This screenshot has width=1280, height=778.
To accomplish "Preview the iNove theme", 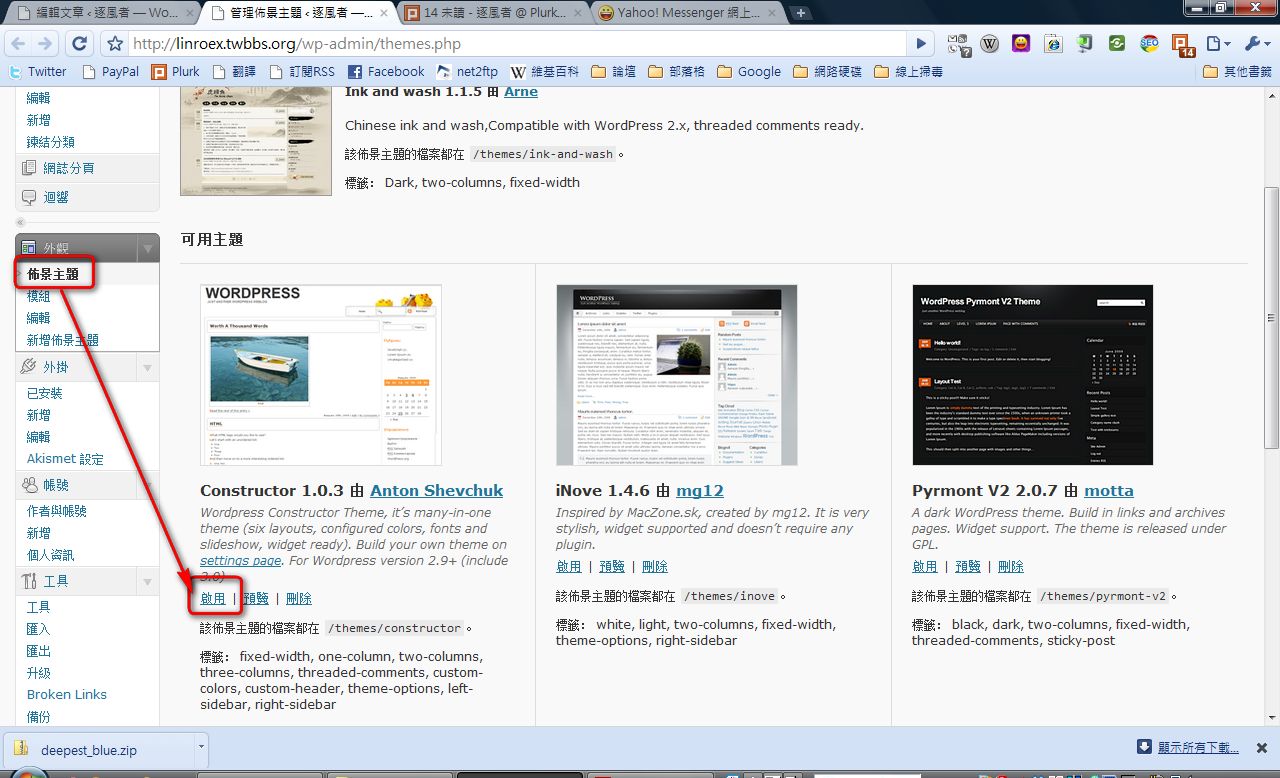I will [612, 566].
